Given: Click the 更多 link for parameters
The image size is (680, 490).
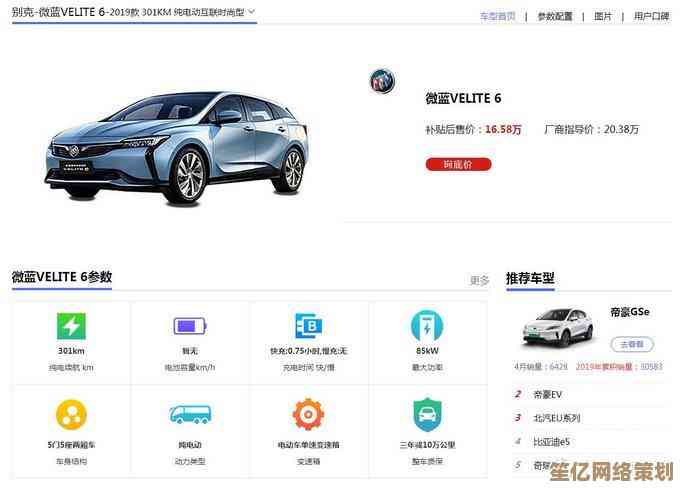Looking at the screenshot, I should click(x=480, y=281).
